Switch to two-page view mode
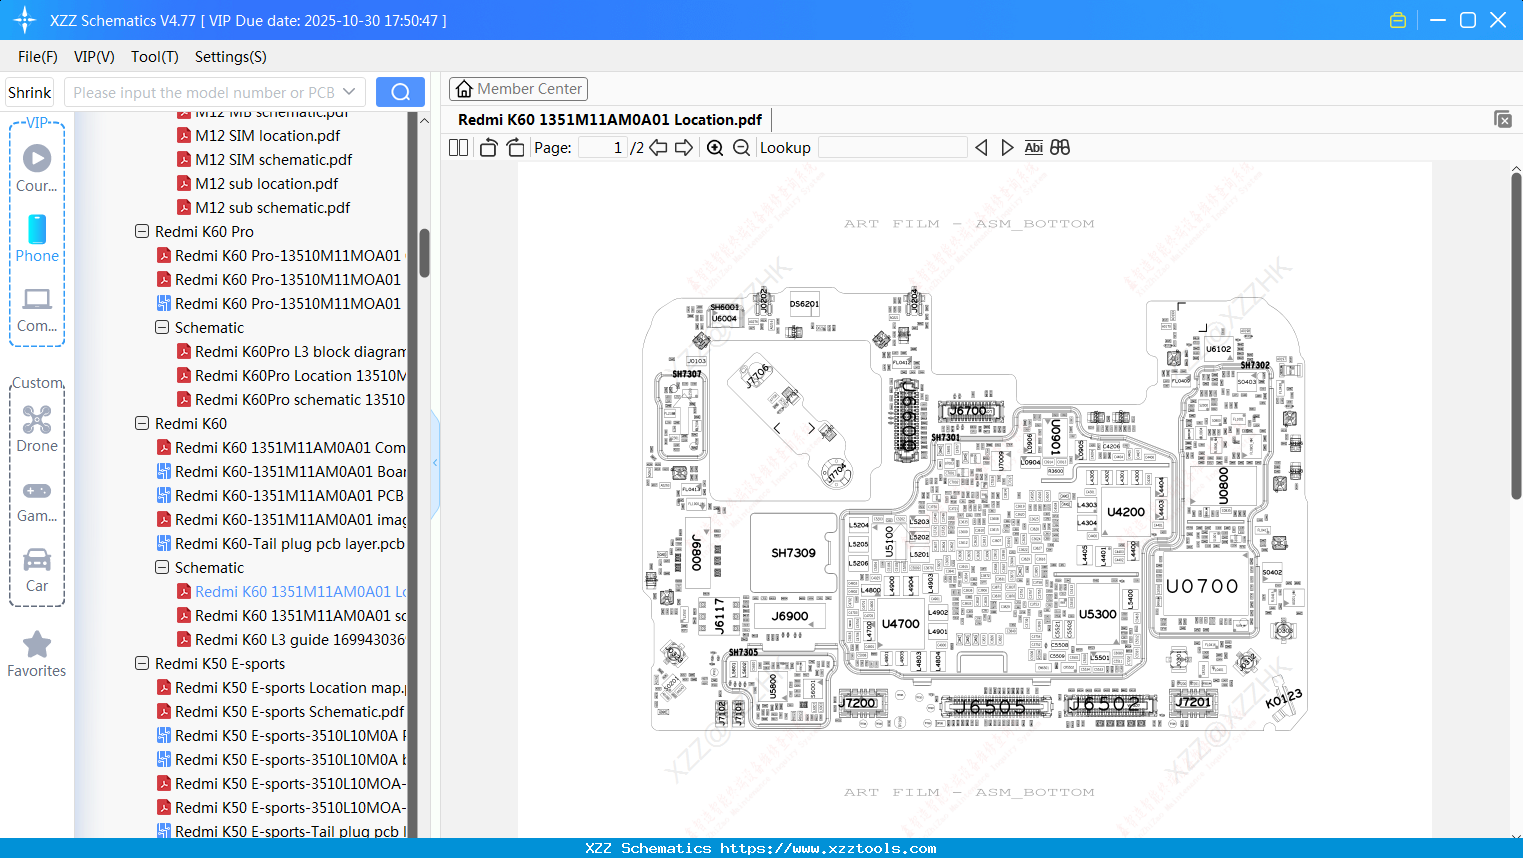Image resolution: width=1523 pixels, height=858 pixels. (457, 147)
